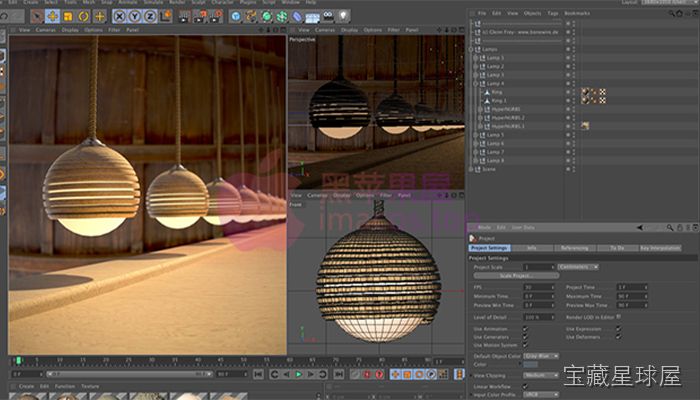Click the red Record Active Objects button
The height and width of the screenshot is (400, 700).
coord(367,375)
